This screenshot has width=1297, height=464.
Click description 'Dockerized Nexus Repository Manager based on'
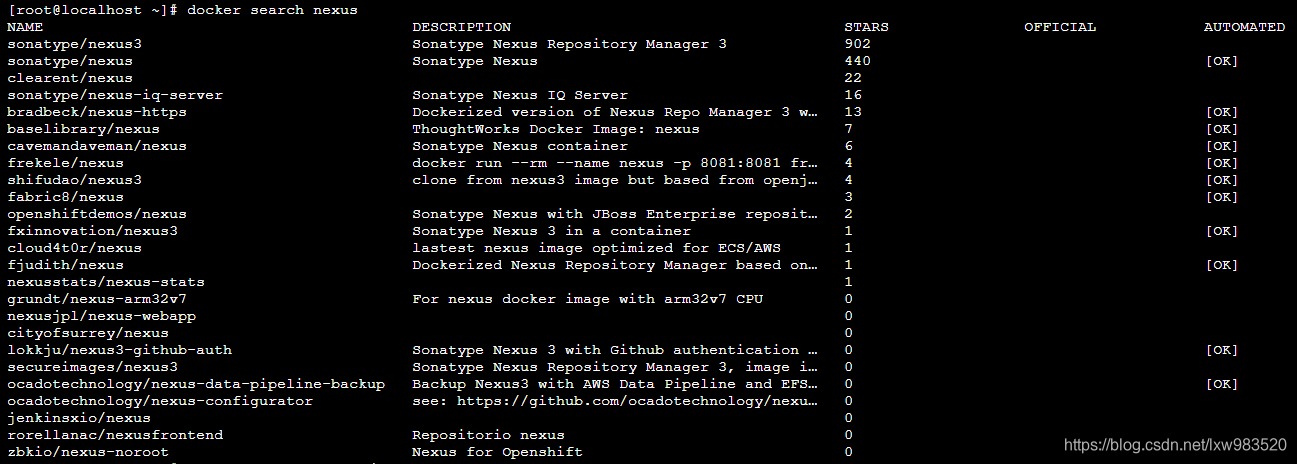pos(615,265)
